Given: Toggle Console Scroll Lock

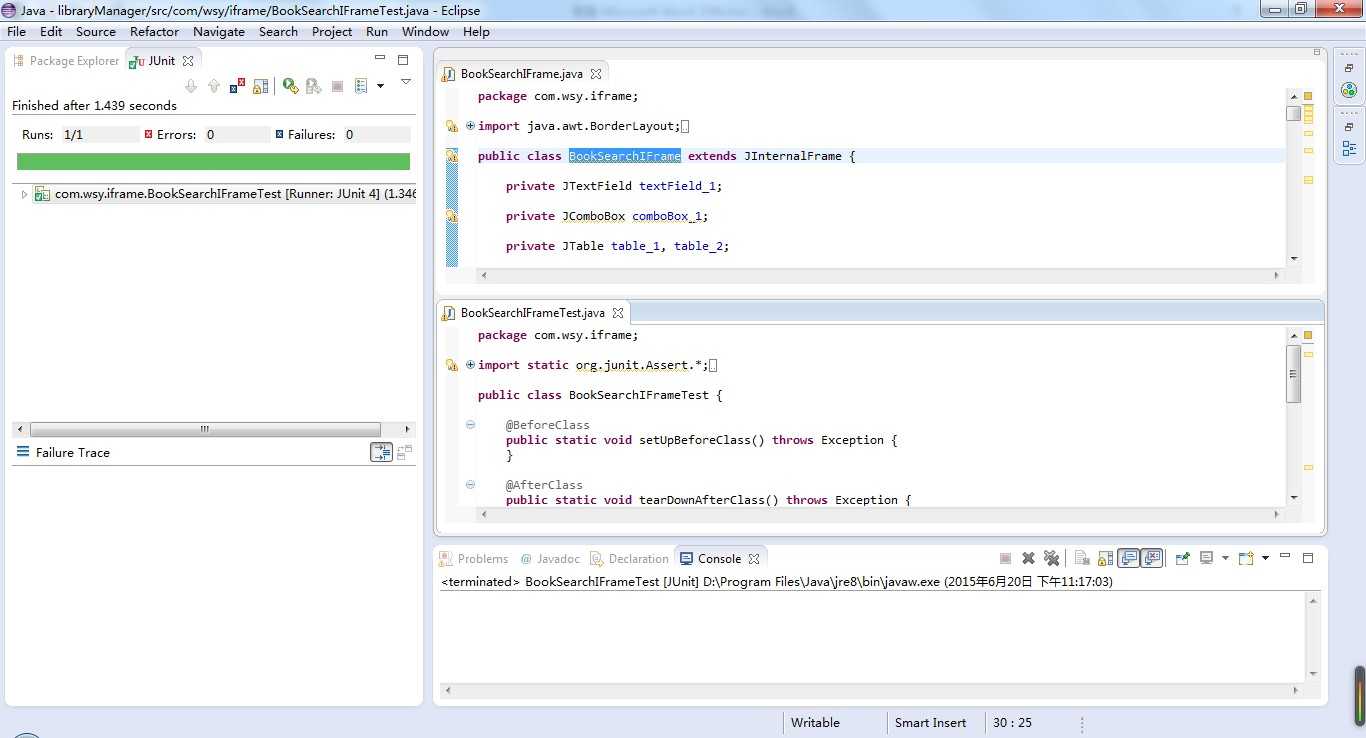Looking at the screenshot, I should point(1105,558).
